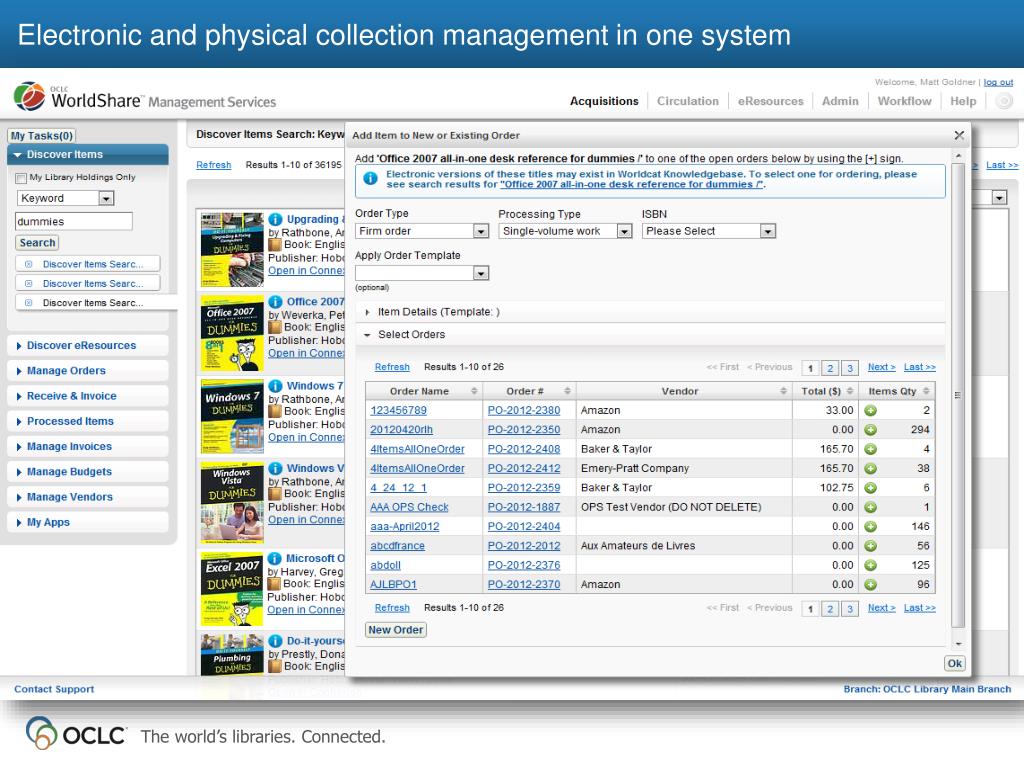Screen dimensions: 1024x768
Task: Click Refresh link above orders table
Action: 392,367
